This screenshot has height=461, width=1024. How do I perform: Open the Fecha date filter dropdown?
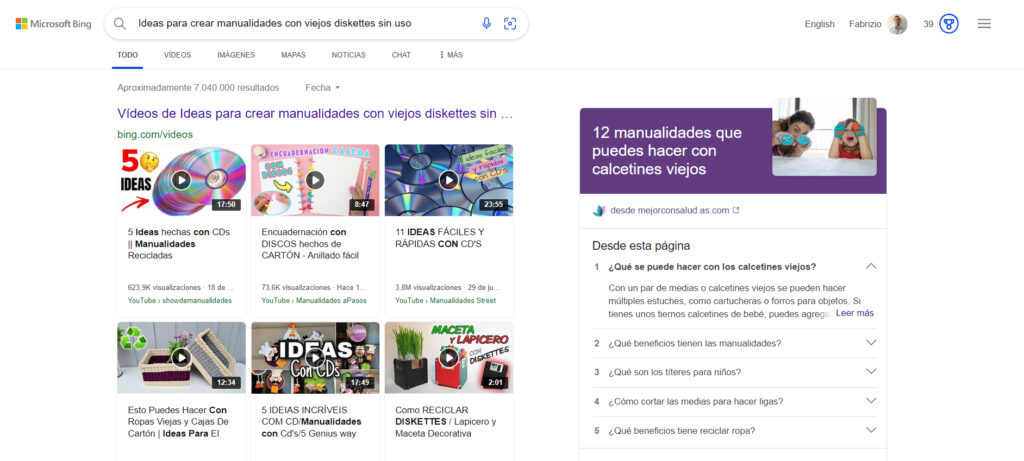point(323,88)
